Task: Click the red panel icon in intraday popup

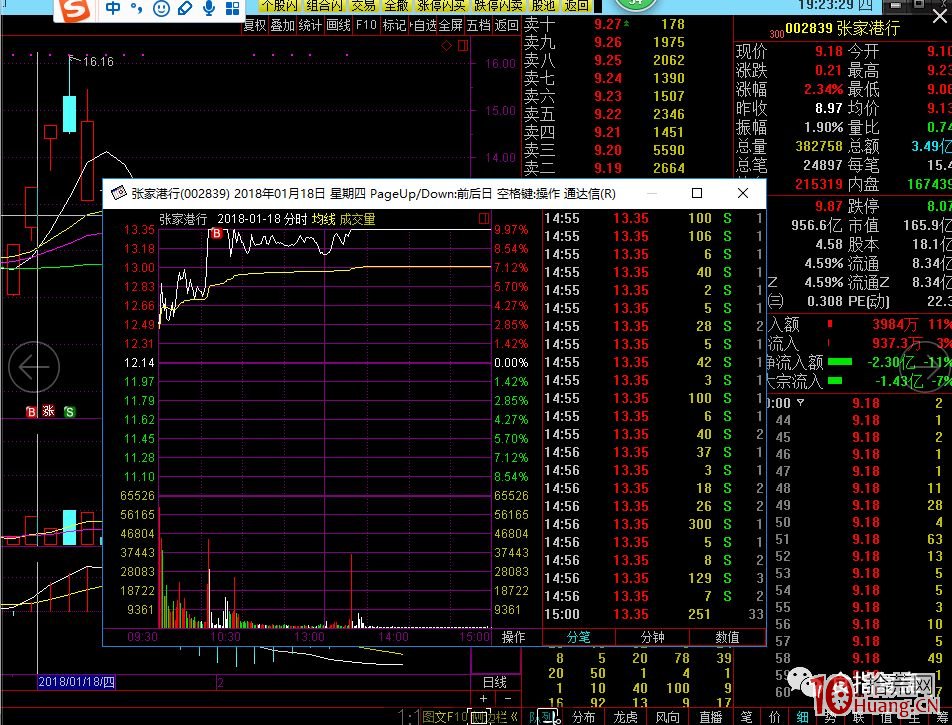Action: coord(484,218)
